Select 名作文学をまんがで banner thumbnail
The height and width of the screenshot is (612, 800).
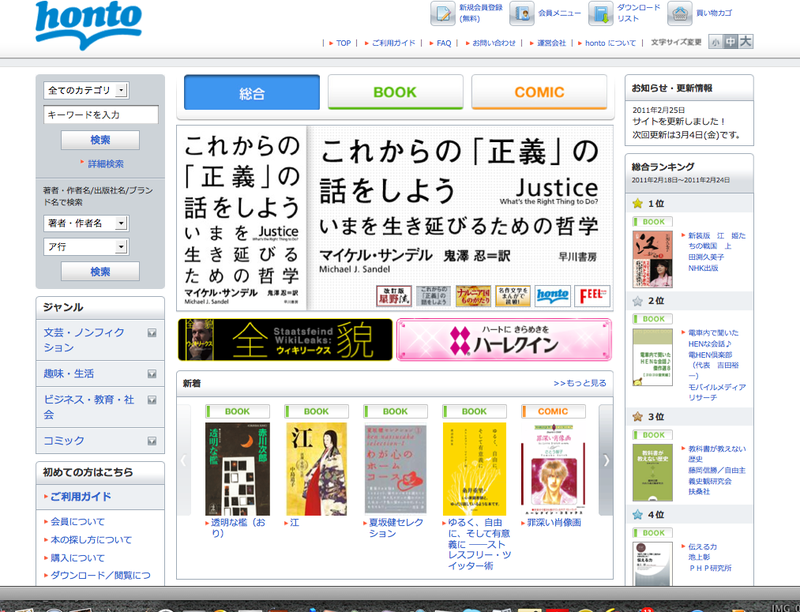[513, 296]
